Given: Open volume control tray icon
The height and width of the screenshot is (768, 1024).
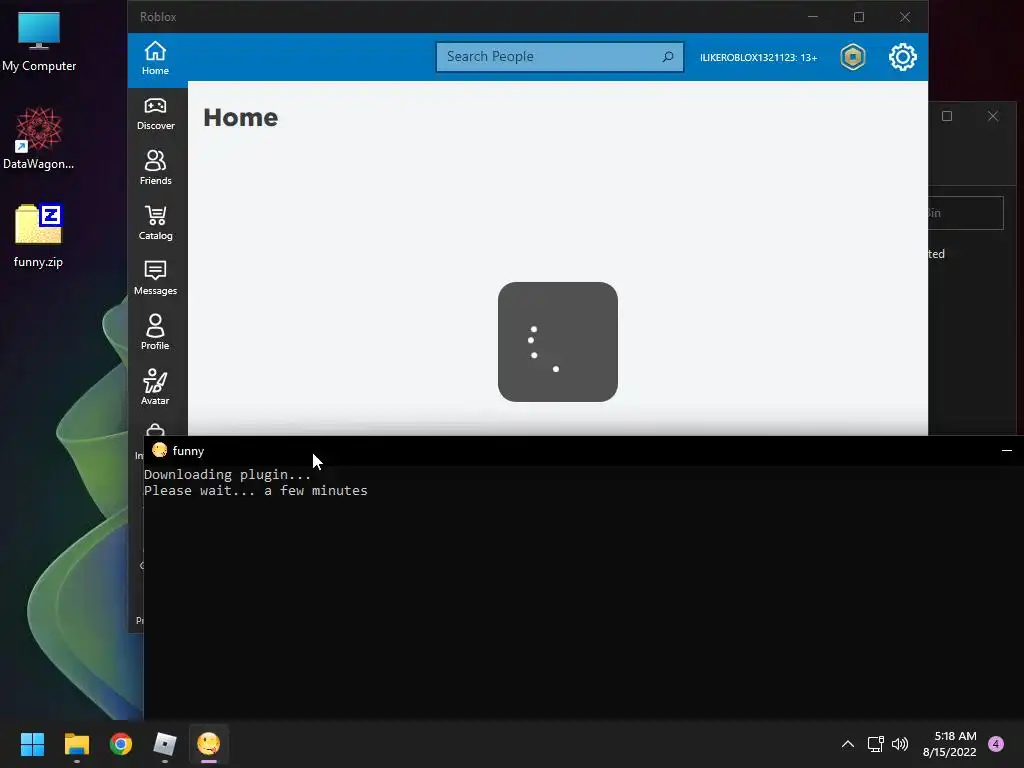Looking at the screenshot, I should pyautogui.click(x=900, y=744).
